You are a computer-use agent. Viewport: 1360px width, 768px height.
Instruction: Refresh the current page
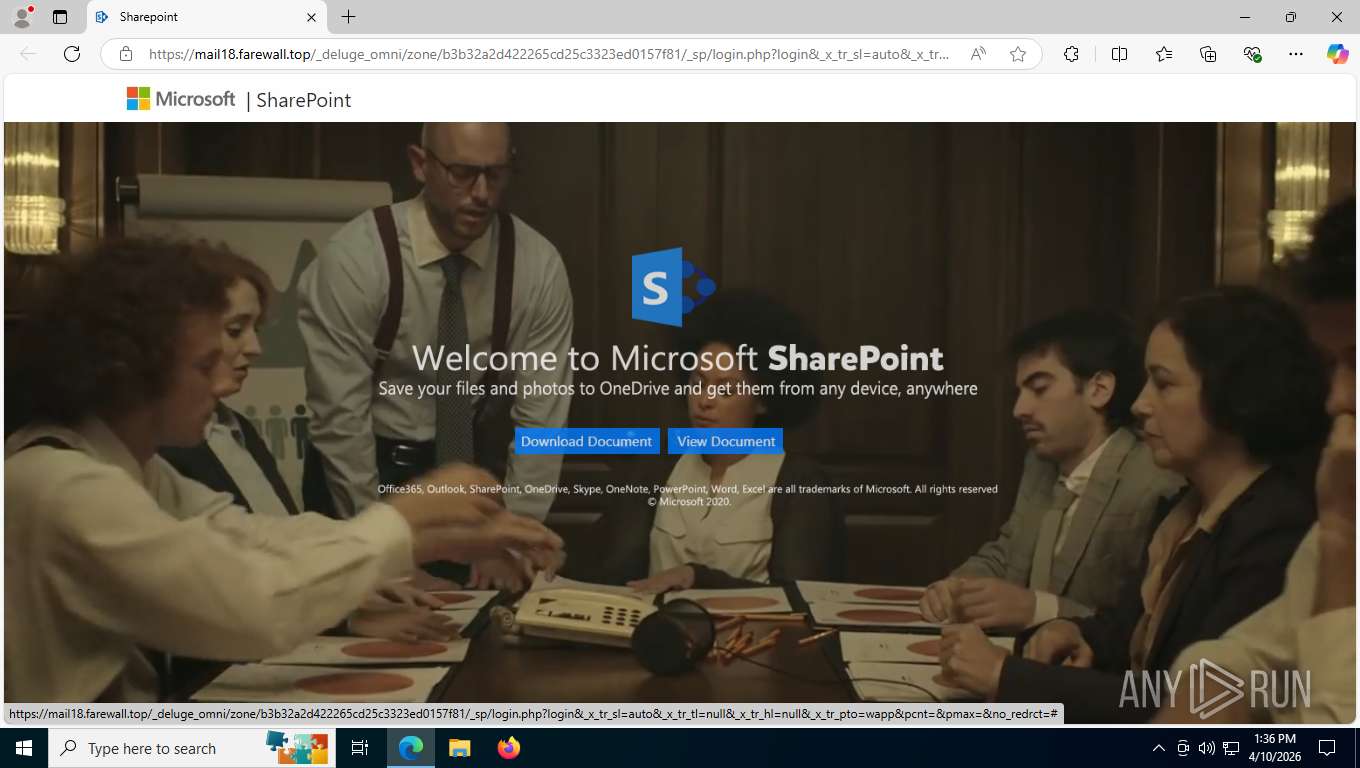click(72, 54)
